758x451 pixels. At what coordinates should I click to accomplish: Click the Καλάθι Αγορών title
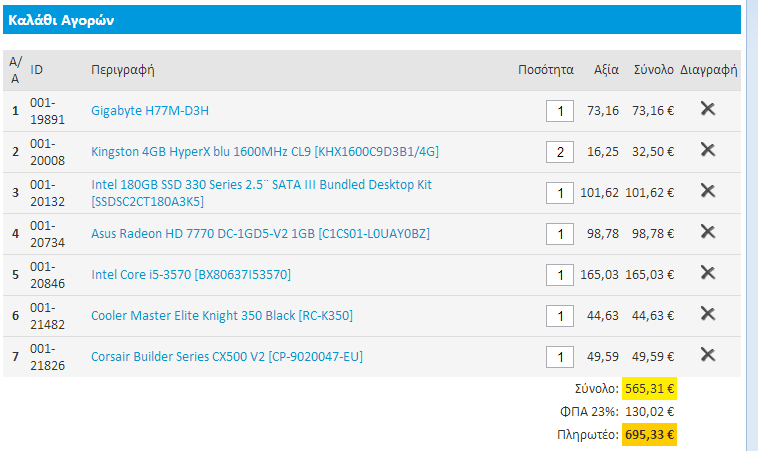click(x=61, y=20)
